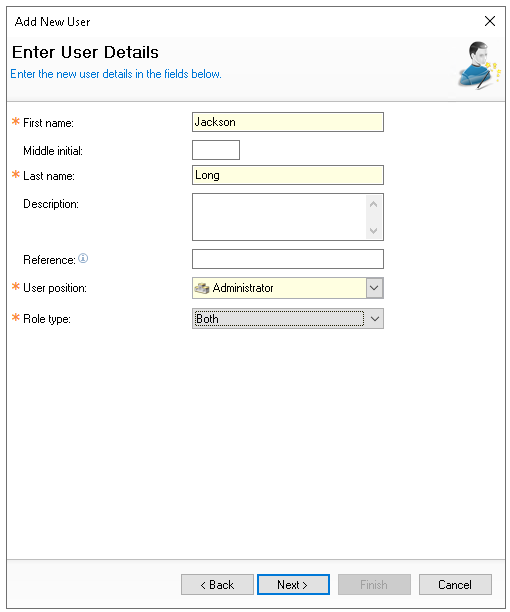This screenshot has width=510, height=612.
Task: Click the Last name field containing Long
Action: click(288, 175)
